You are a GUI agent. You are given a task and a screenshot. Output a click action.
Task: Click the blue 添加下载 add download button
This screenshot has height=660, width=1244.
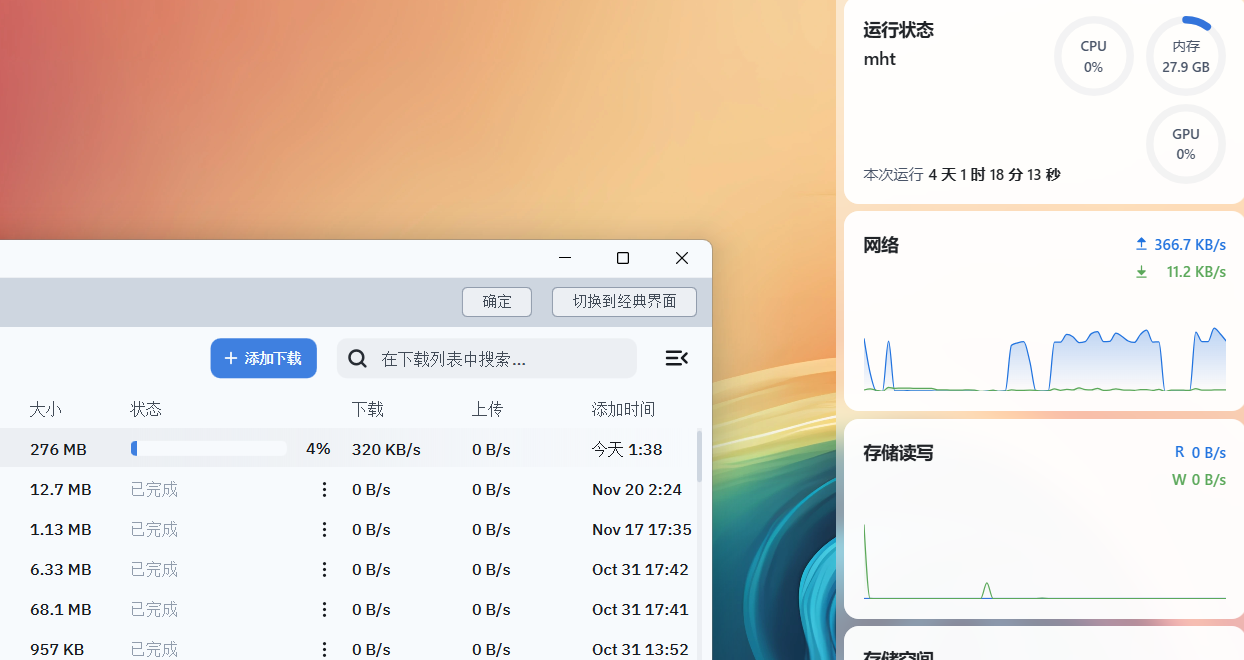263,357
